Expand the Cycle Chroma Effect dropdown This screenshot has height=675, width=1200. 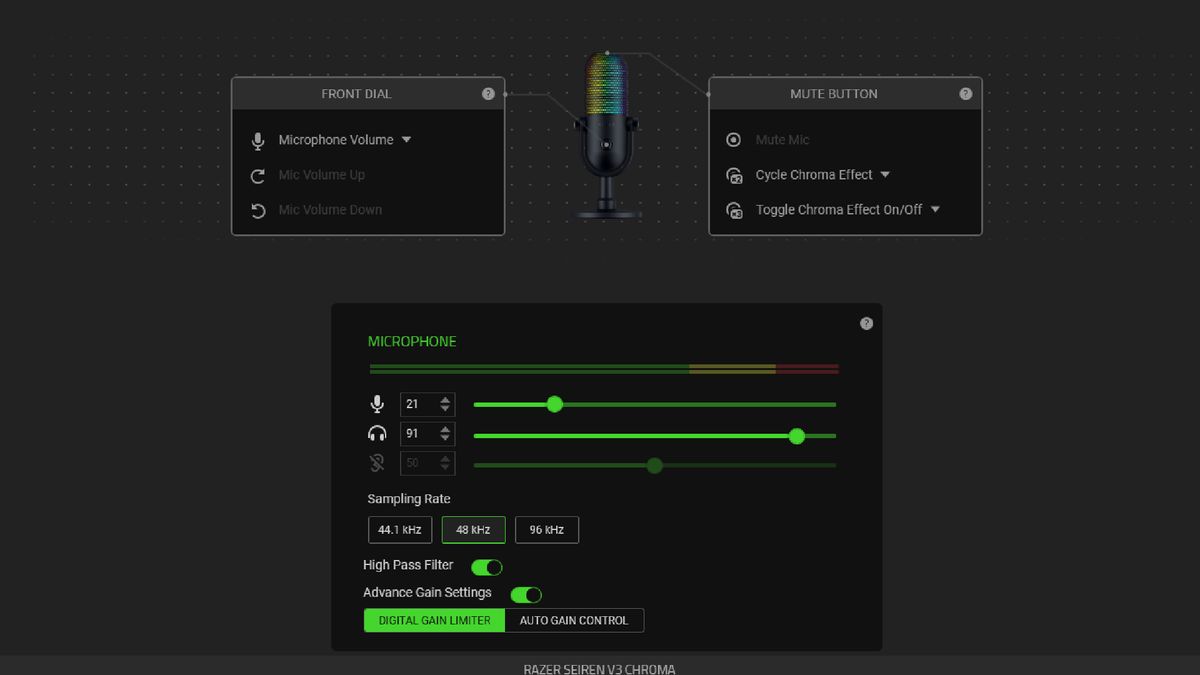(x=886, y=174)
